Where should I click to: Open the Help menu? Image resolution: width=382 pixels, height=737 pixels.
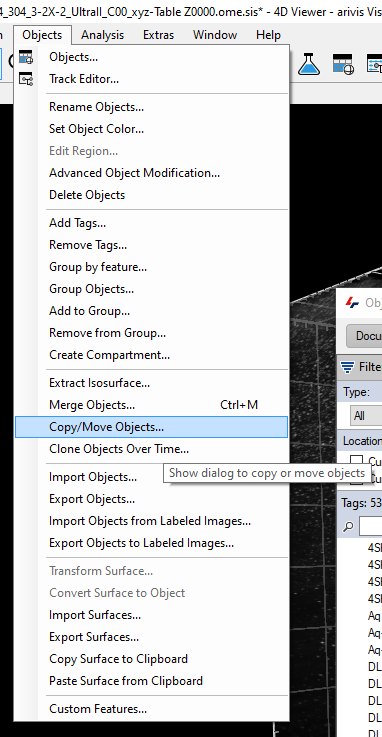pos(268,35)
